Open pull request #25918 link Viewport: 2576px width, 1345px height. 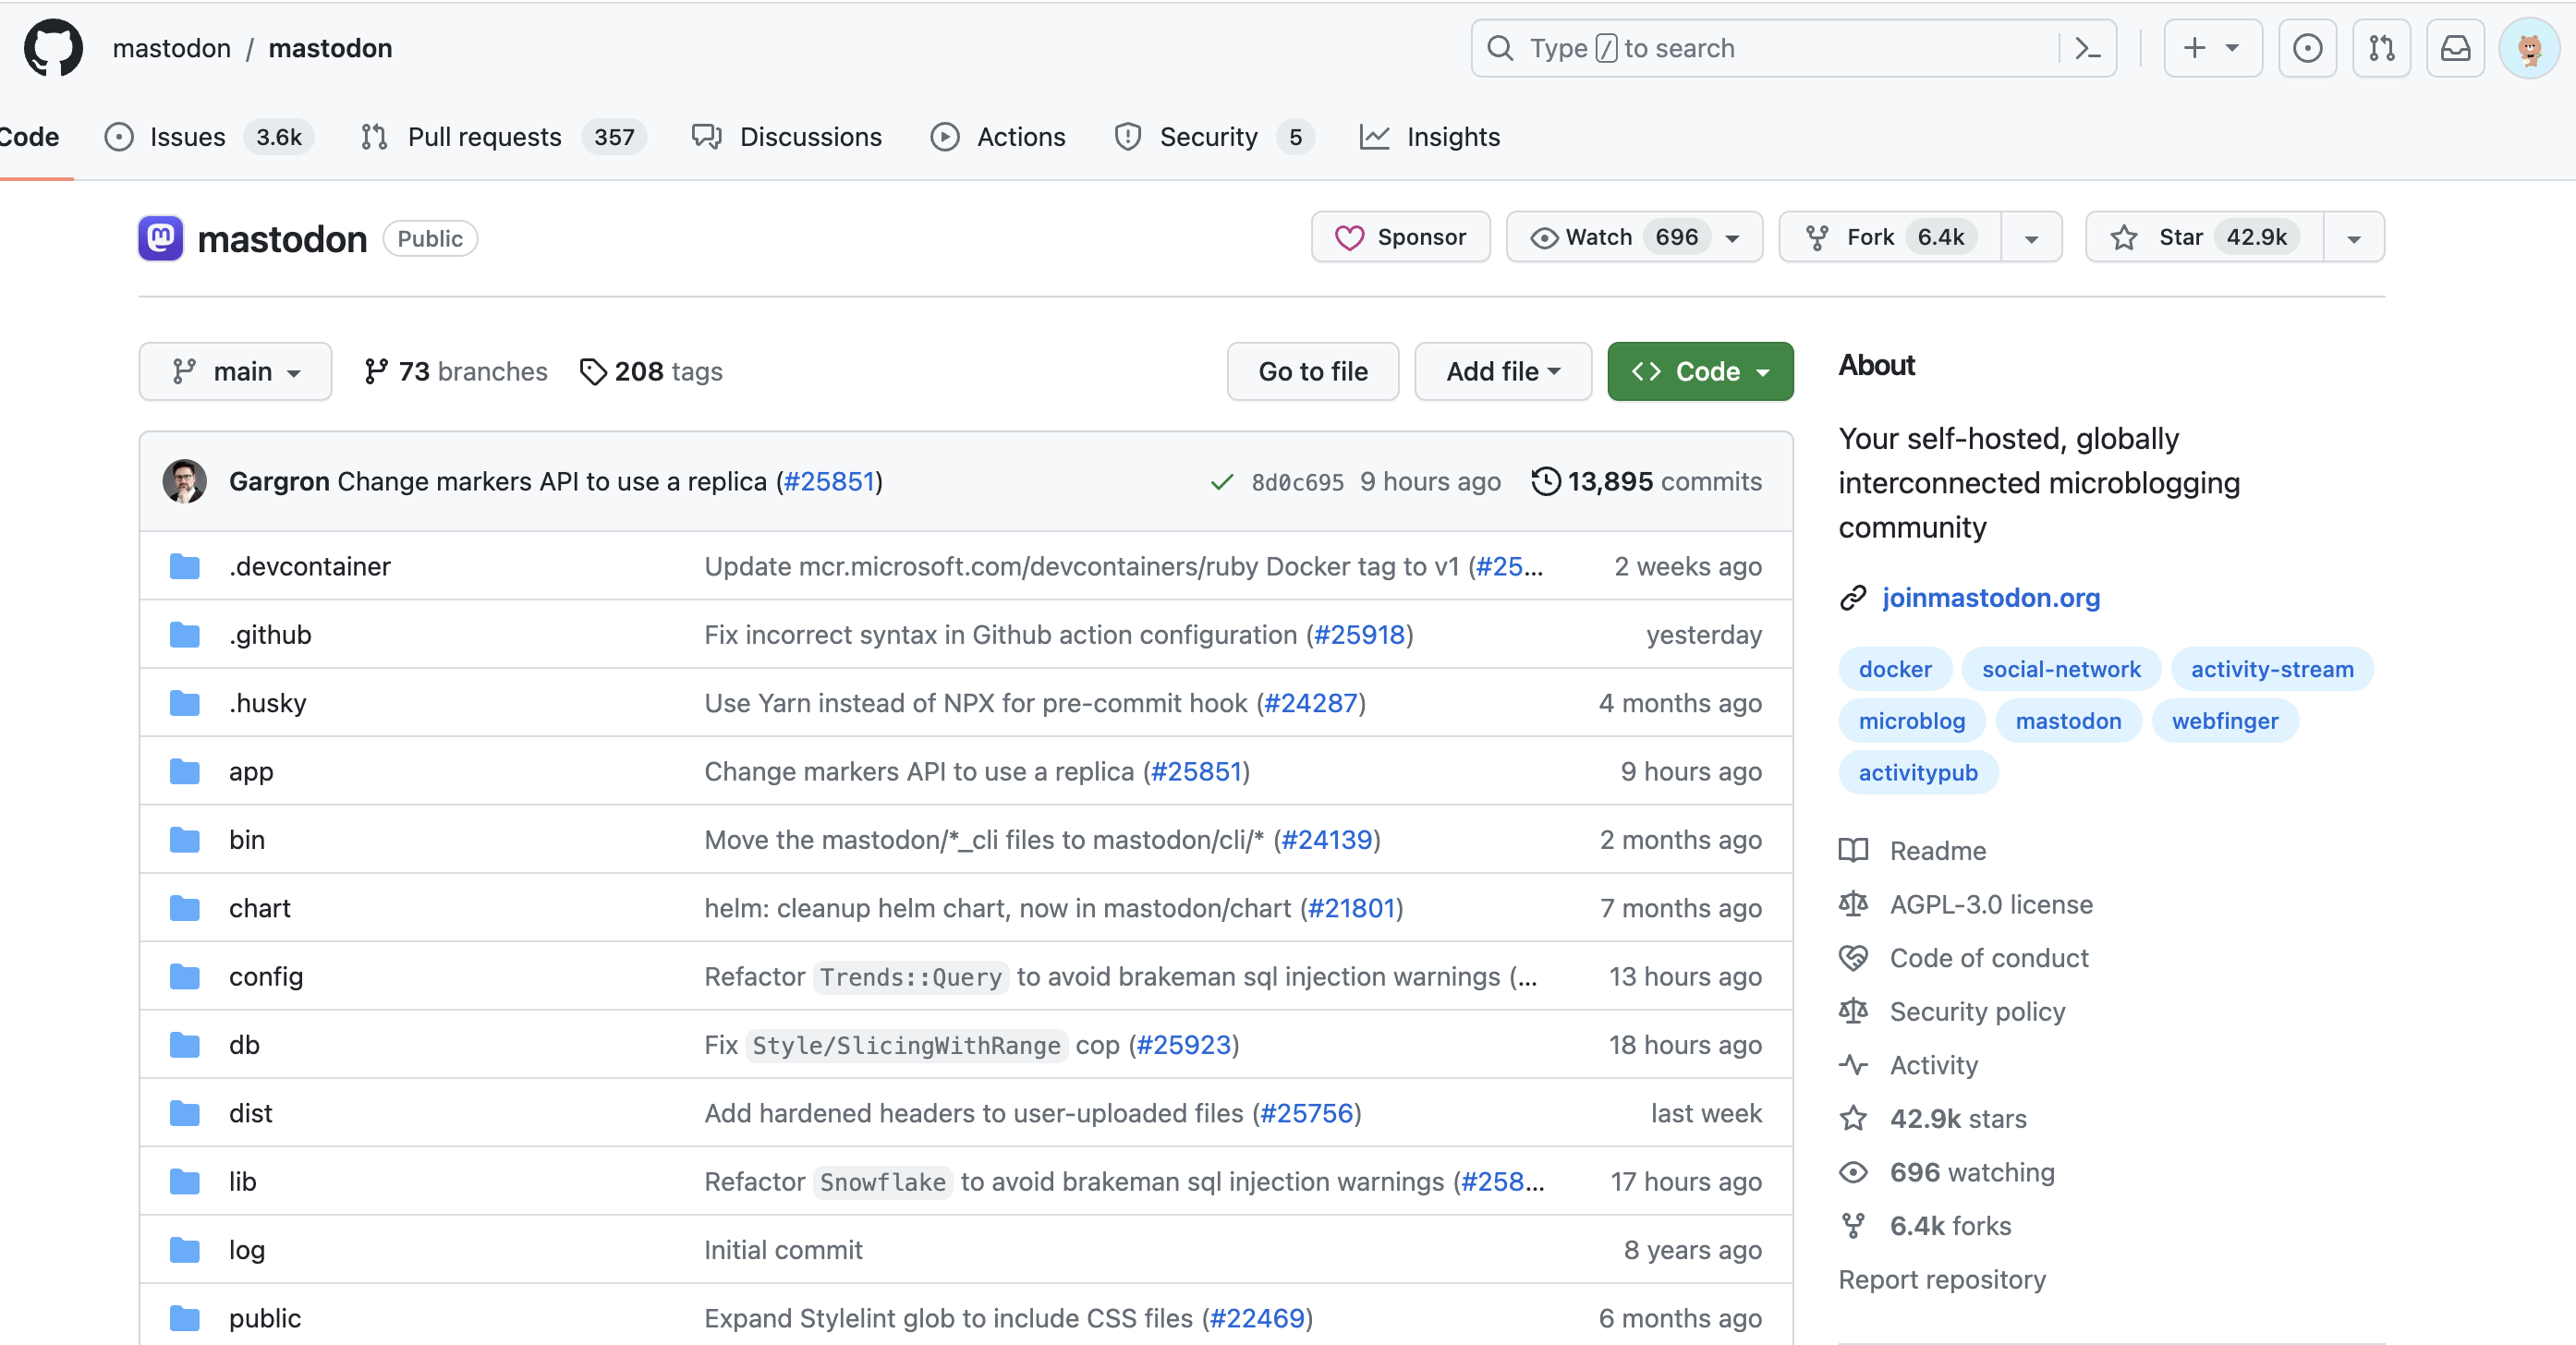coord(1358,635)
